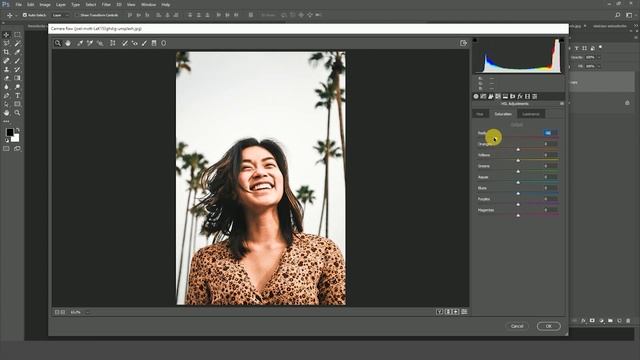640x360 pixels.
Task: Choose the Graduated Filter tool
Action: 154,43
